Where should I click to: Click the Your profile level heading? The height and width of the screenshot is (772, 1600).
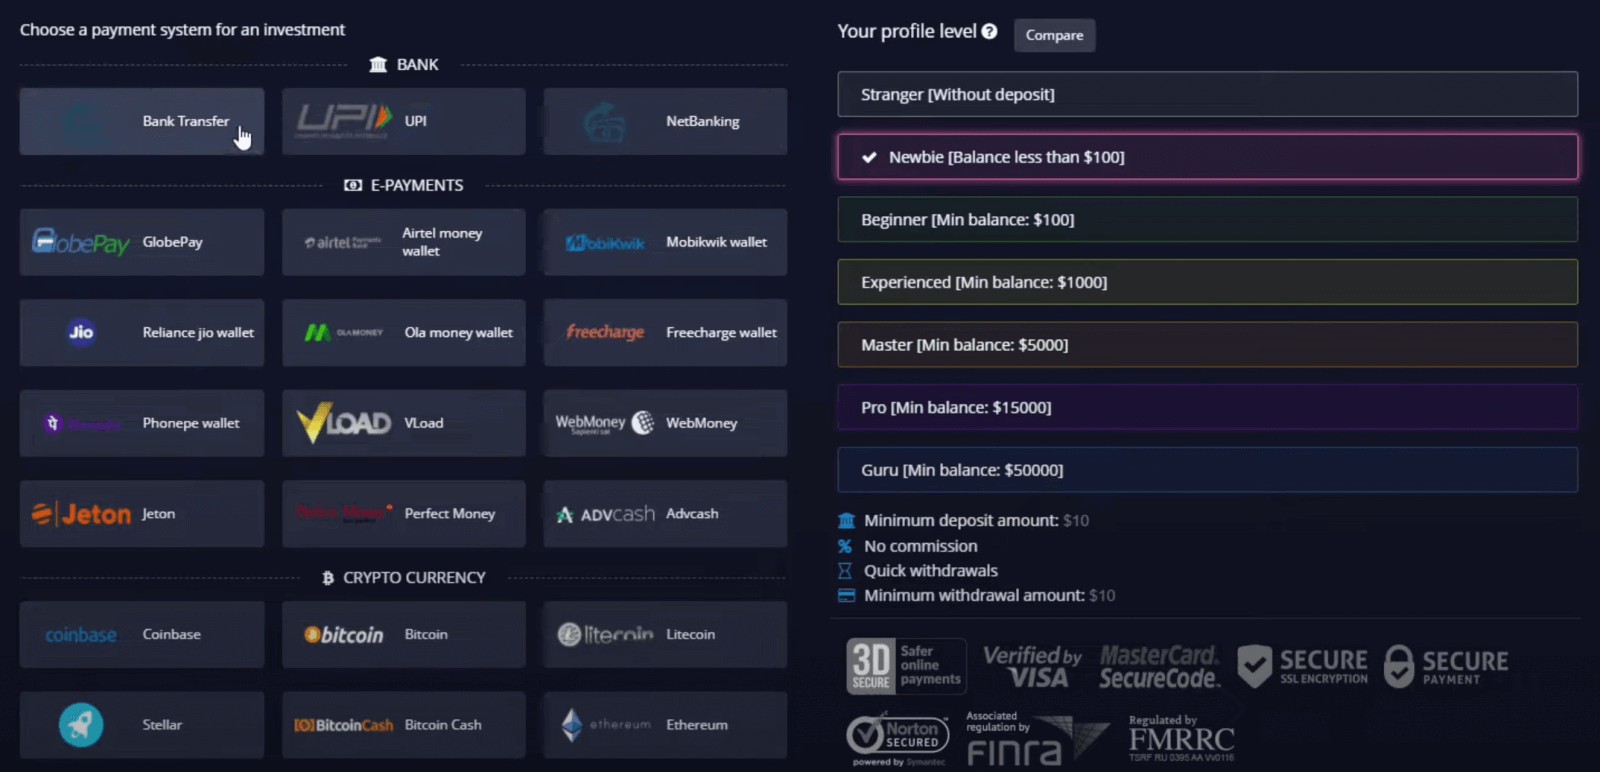click(906, 31)
